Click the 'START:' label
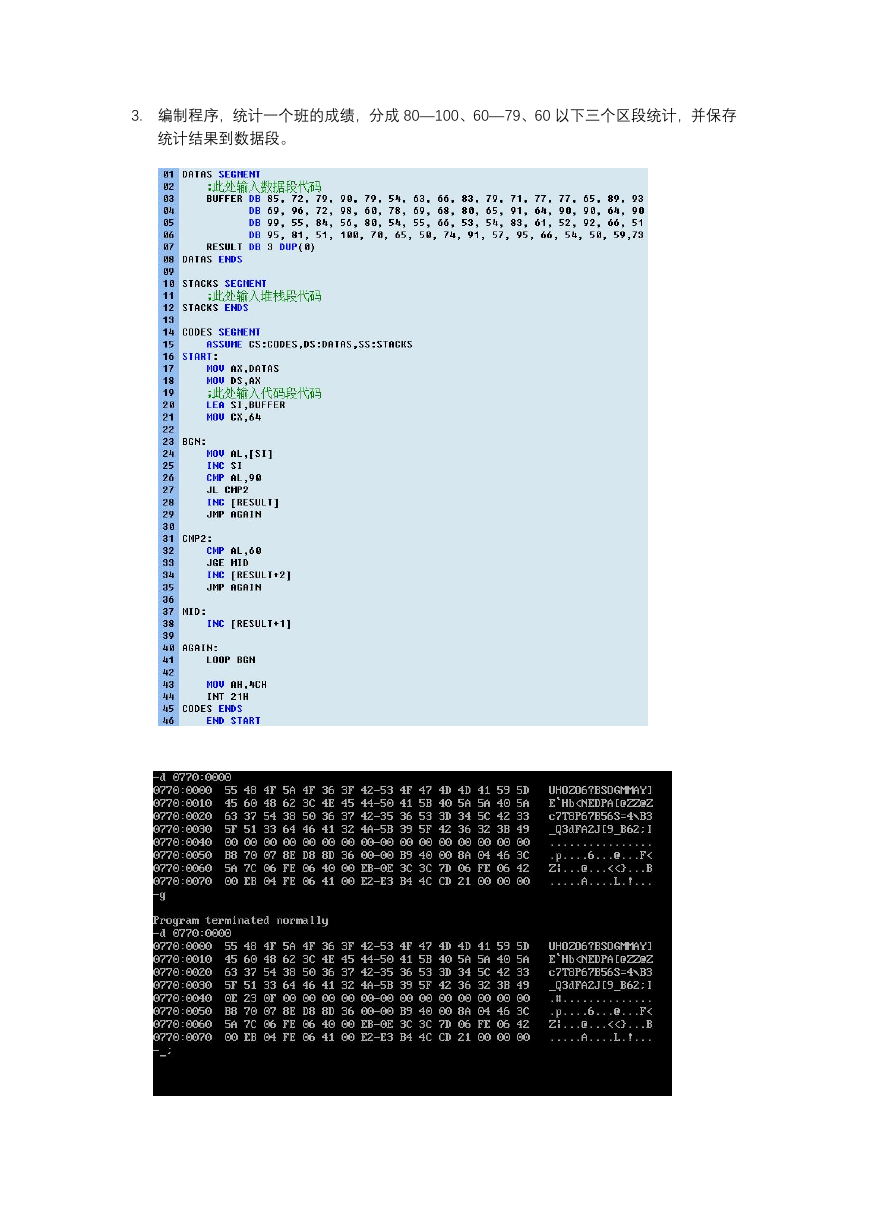Image resolution: width=869 pixels, height=1228 pixels. [200, 356]
